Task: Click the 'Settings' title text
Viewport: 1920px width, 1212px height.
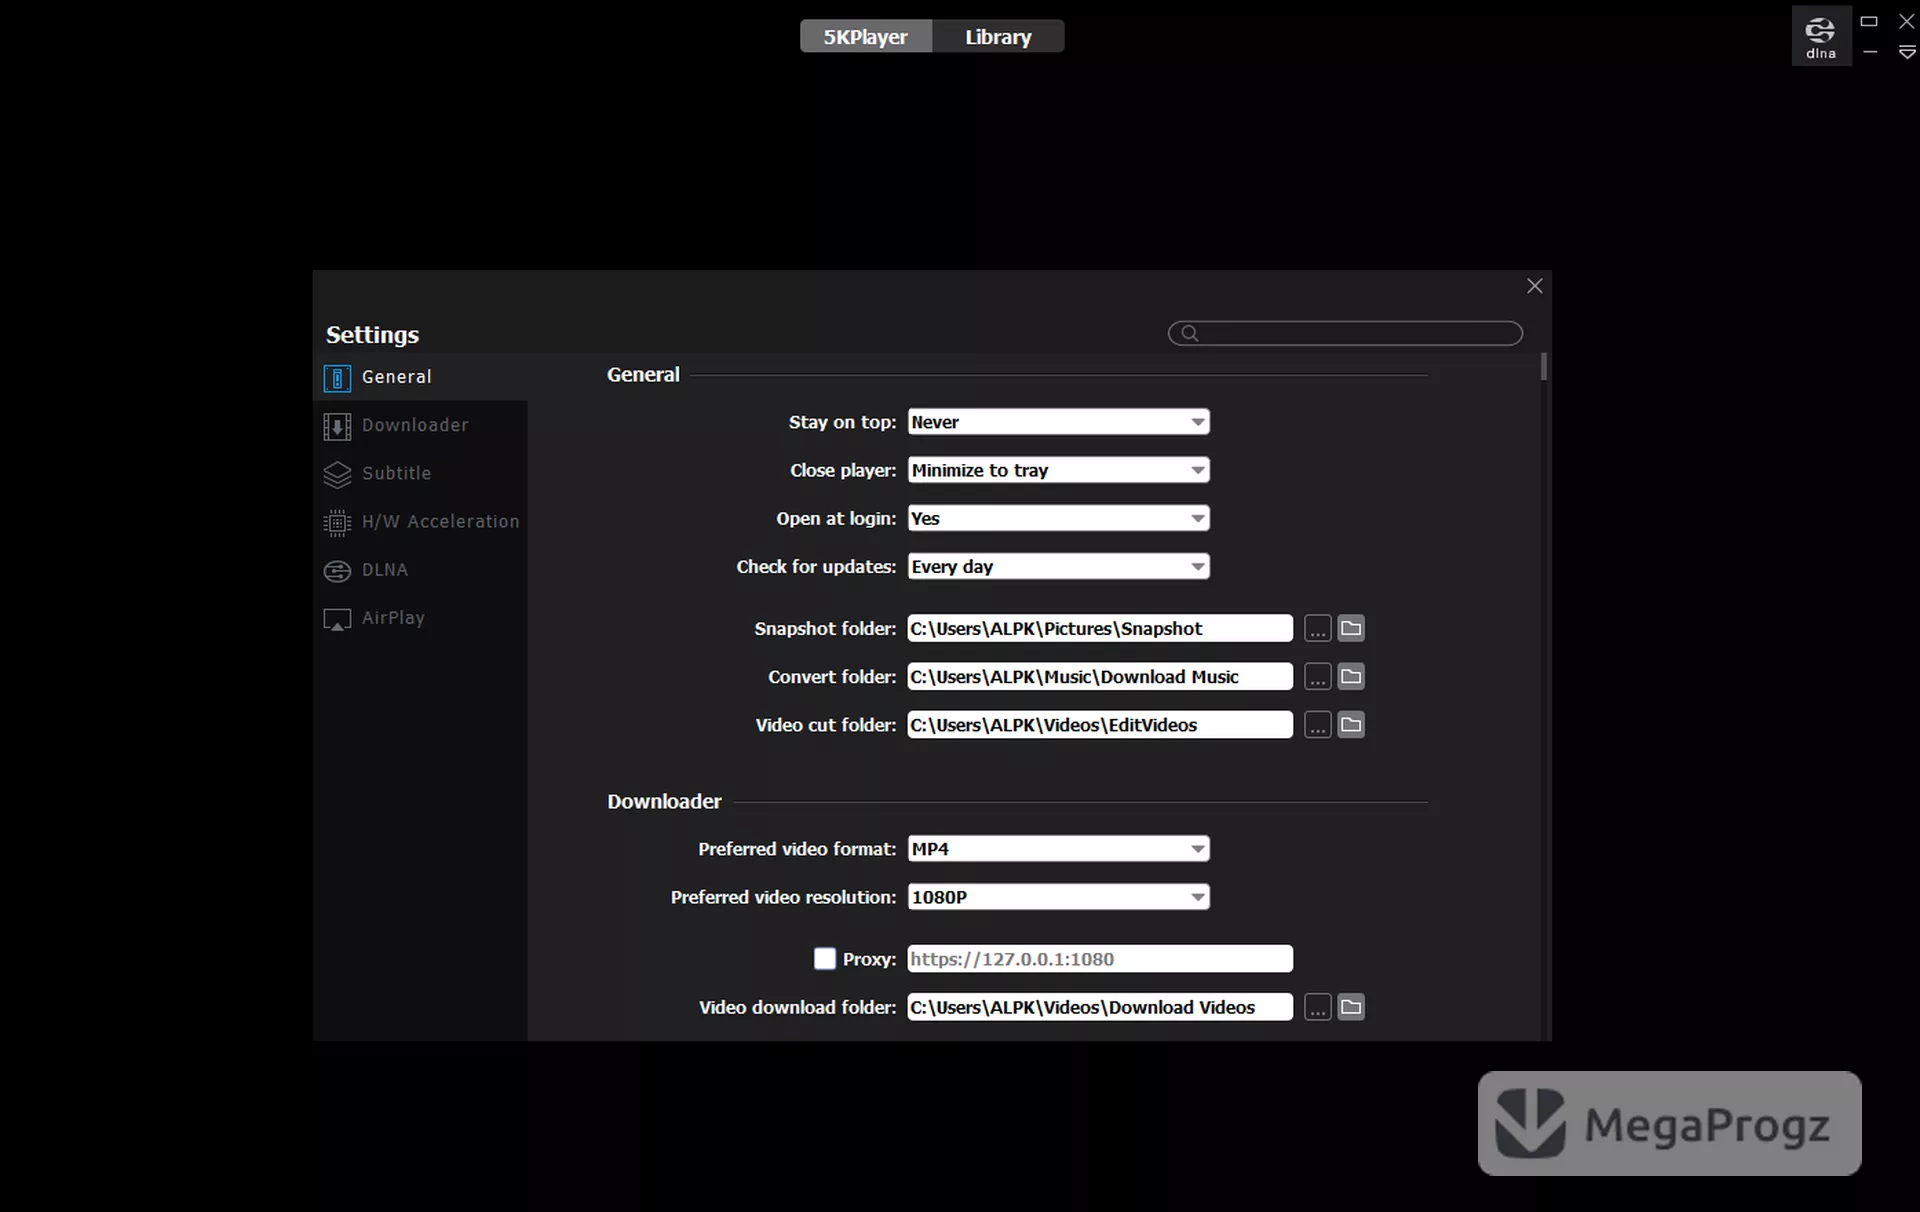Action: point(372,334)
